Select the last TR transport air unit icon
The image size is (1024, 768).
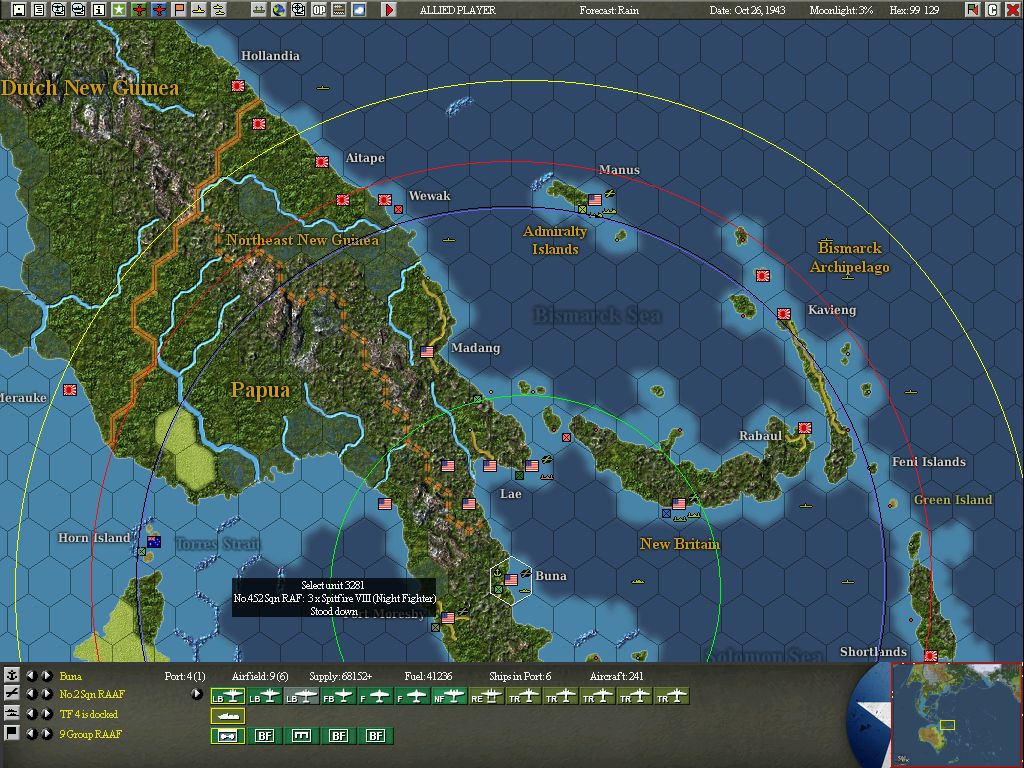pyautogui.click(x=673, y=697)
